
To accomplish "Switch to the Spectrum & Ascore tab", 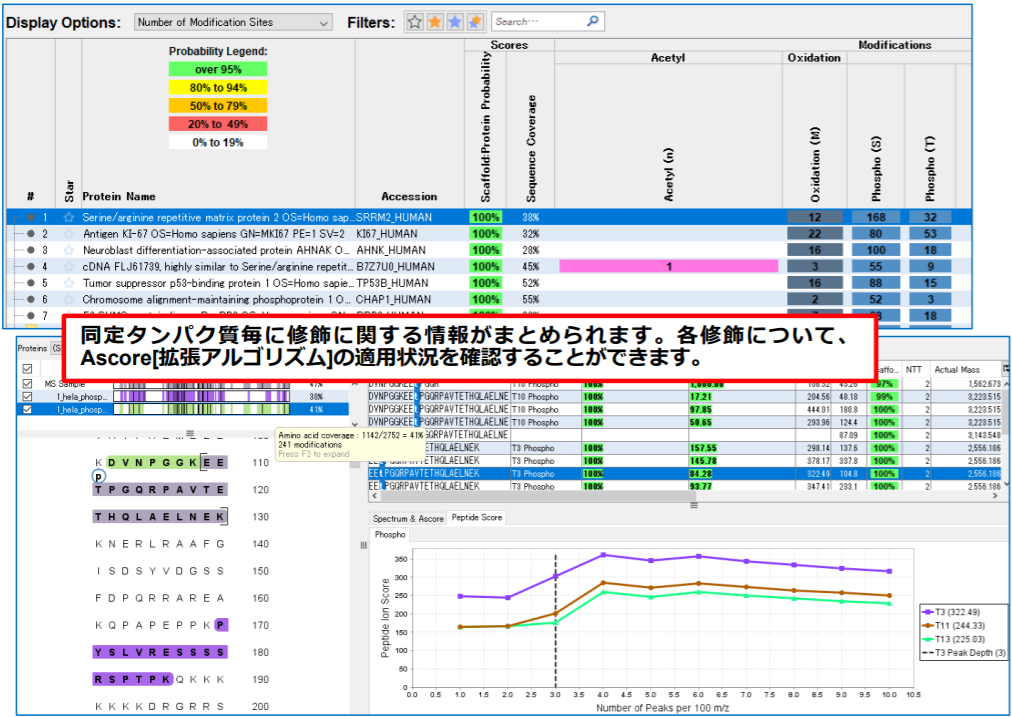I will coord(409,518).
